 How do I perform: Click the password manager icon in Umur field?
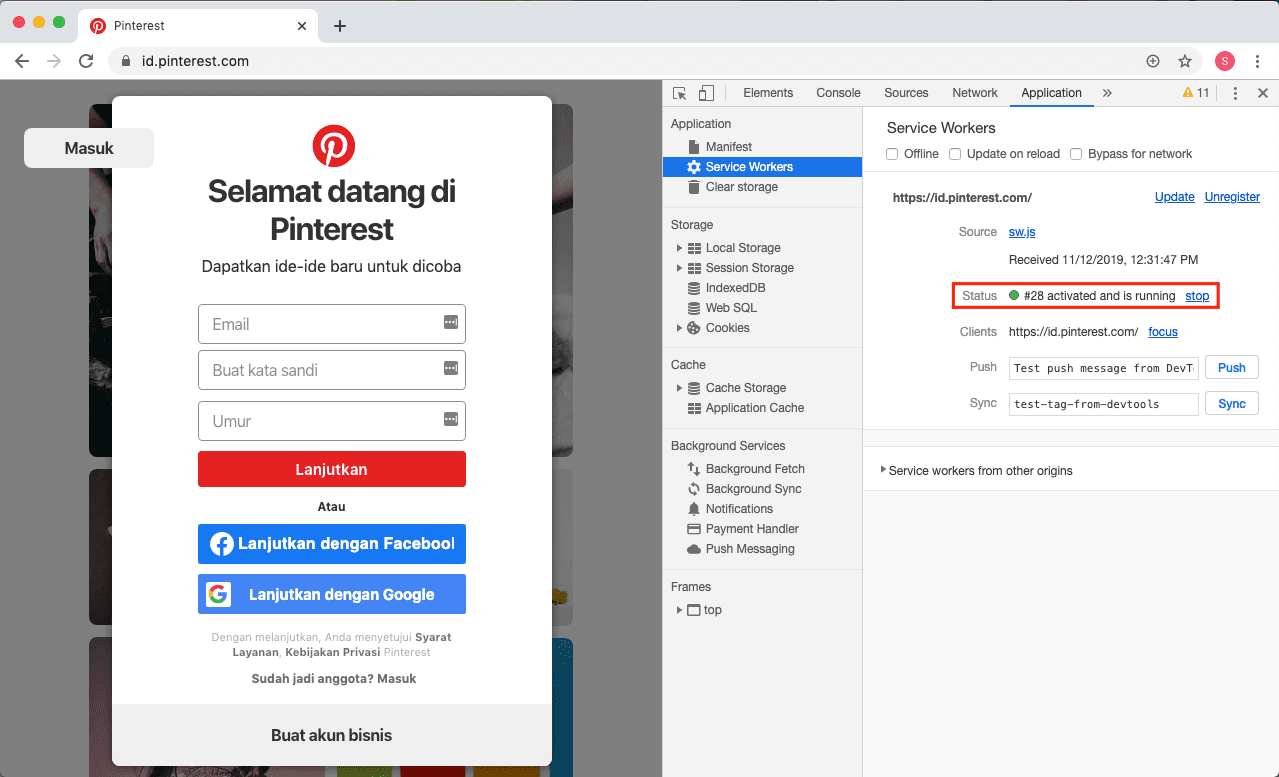450,418
